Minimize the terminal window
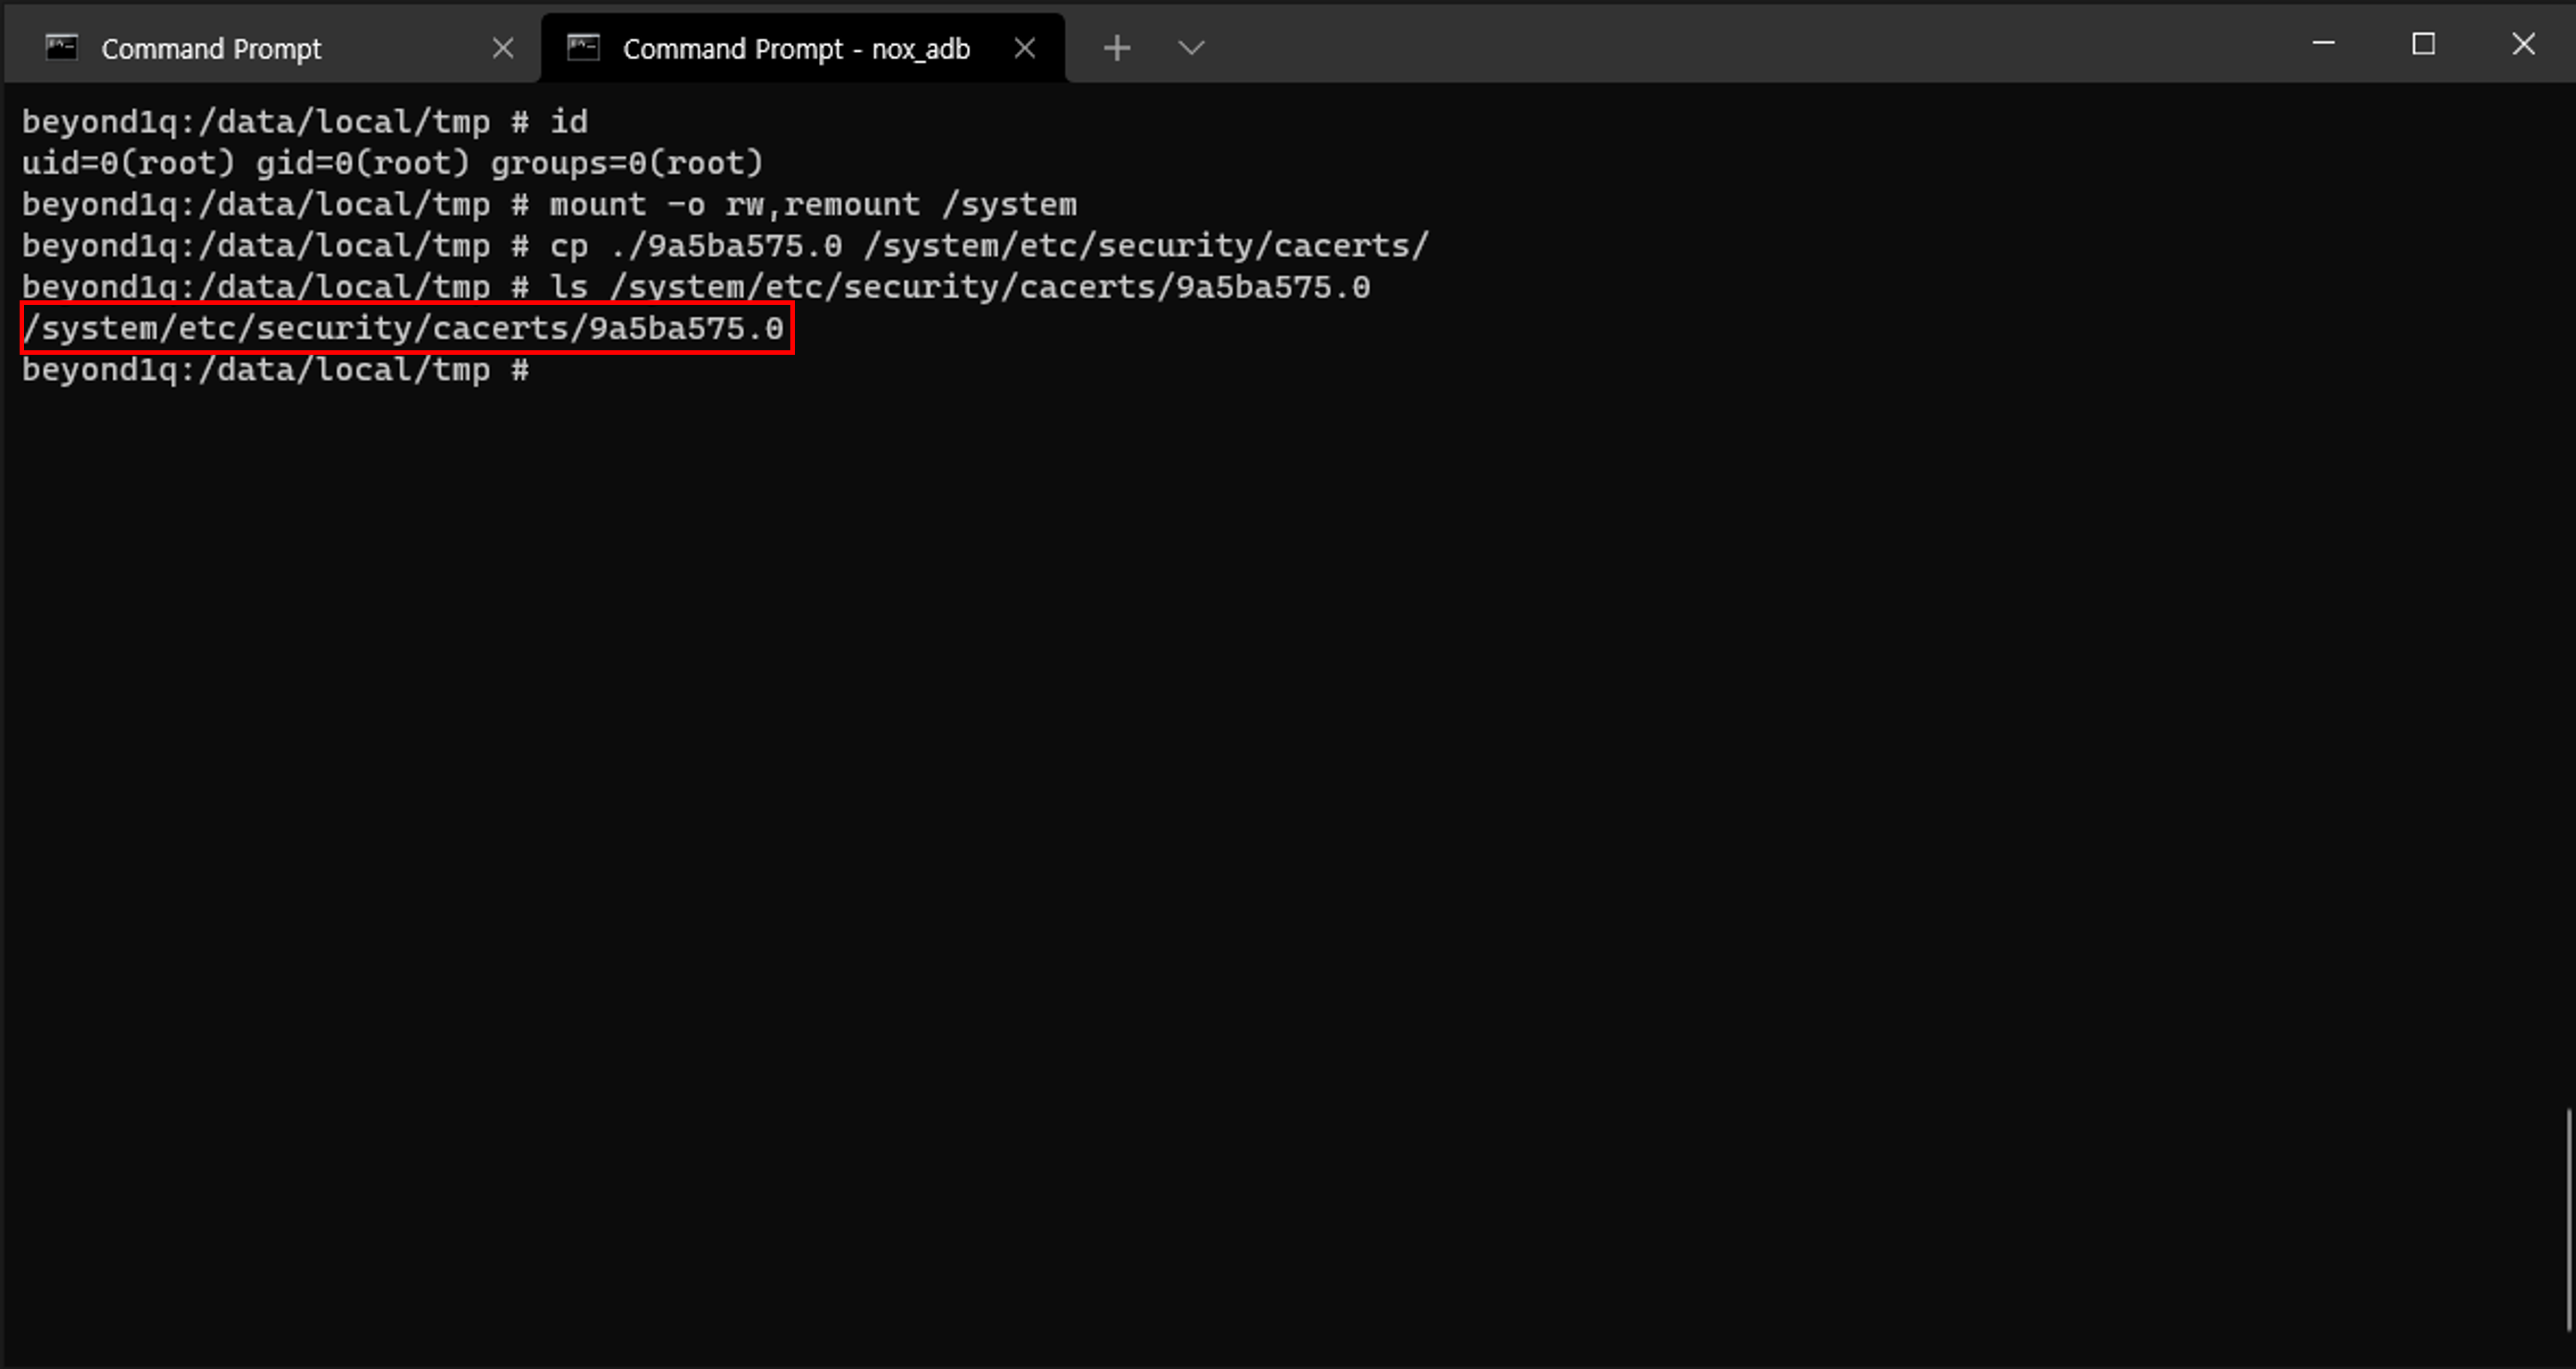This screenshot has height=1369, width=2576. (x=2323, y=44)
